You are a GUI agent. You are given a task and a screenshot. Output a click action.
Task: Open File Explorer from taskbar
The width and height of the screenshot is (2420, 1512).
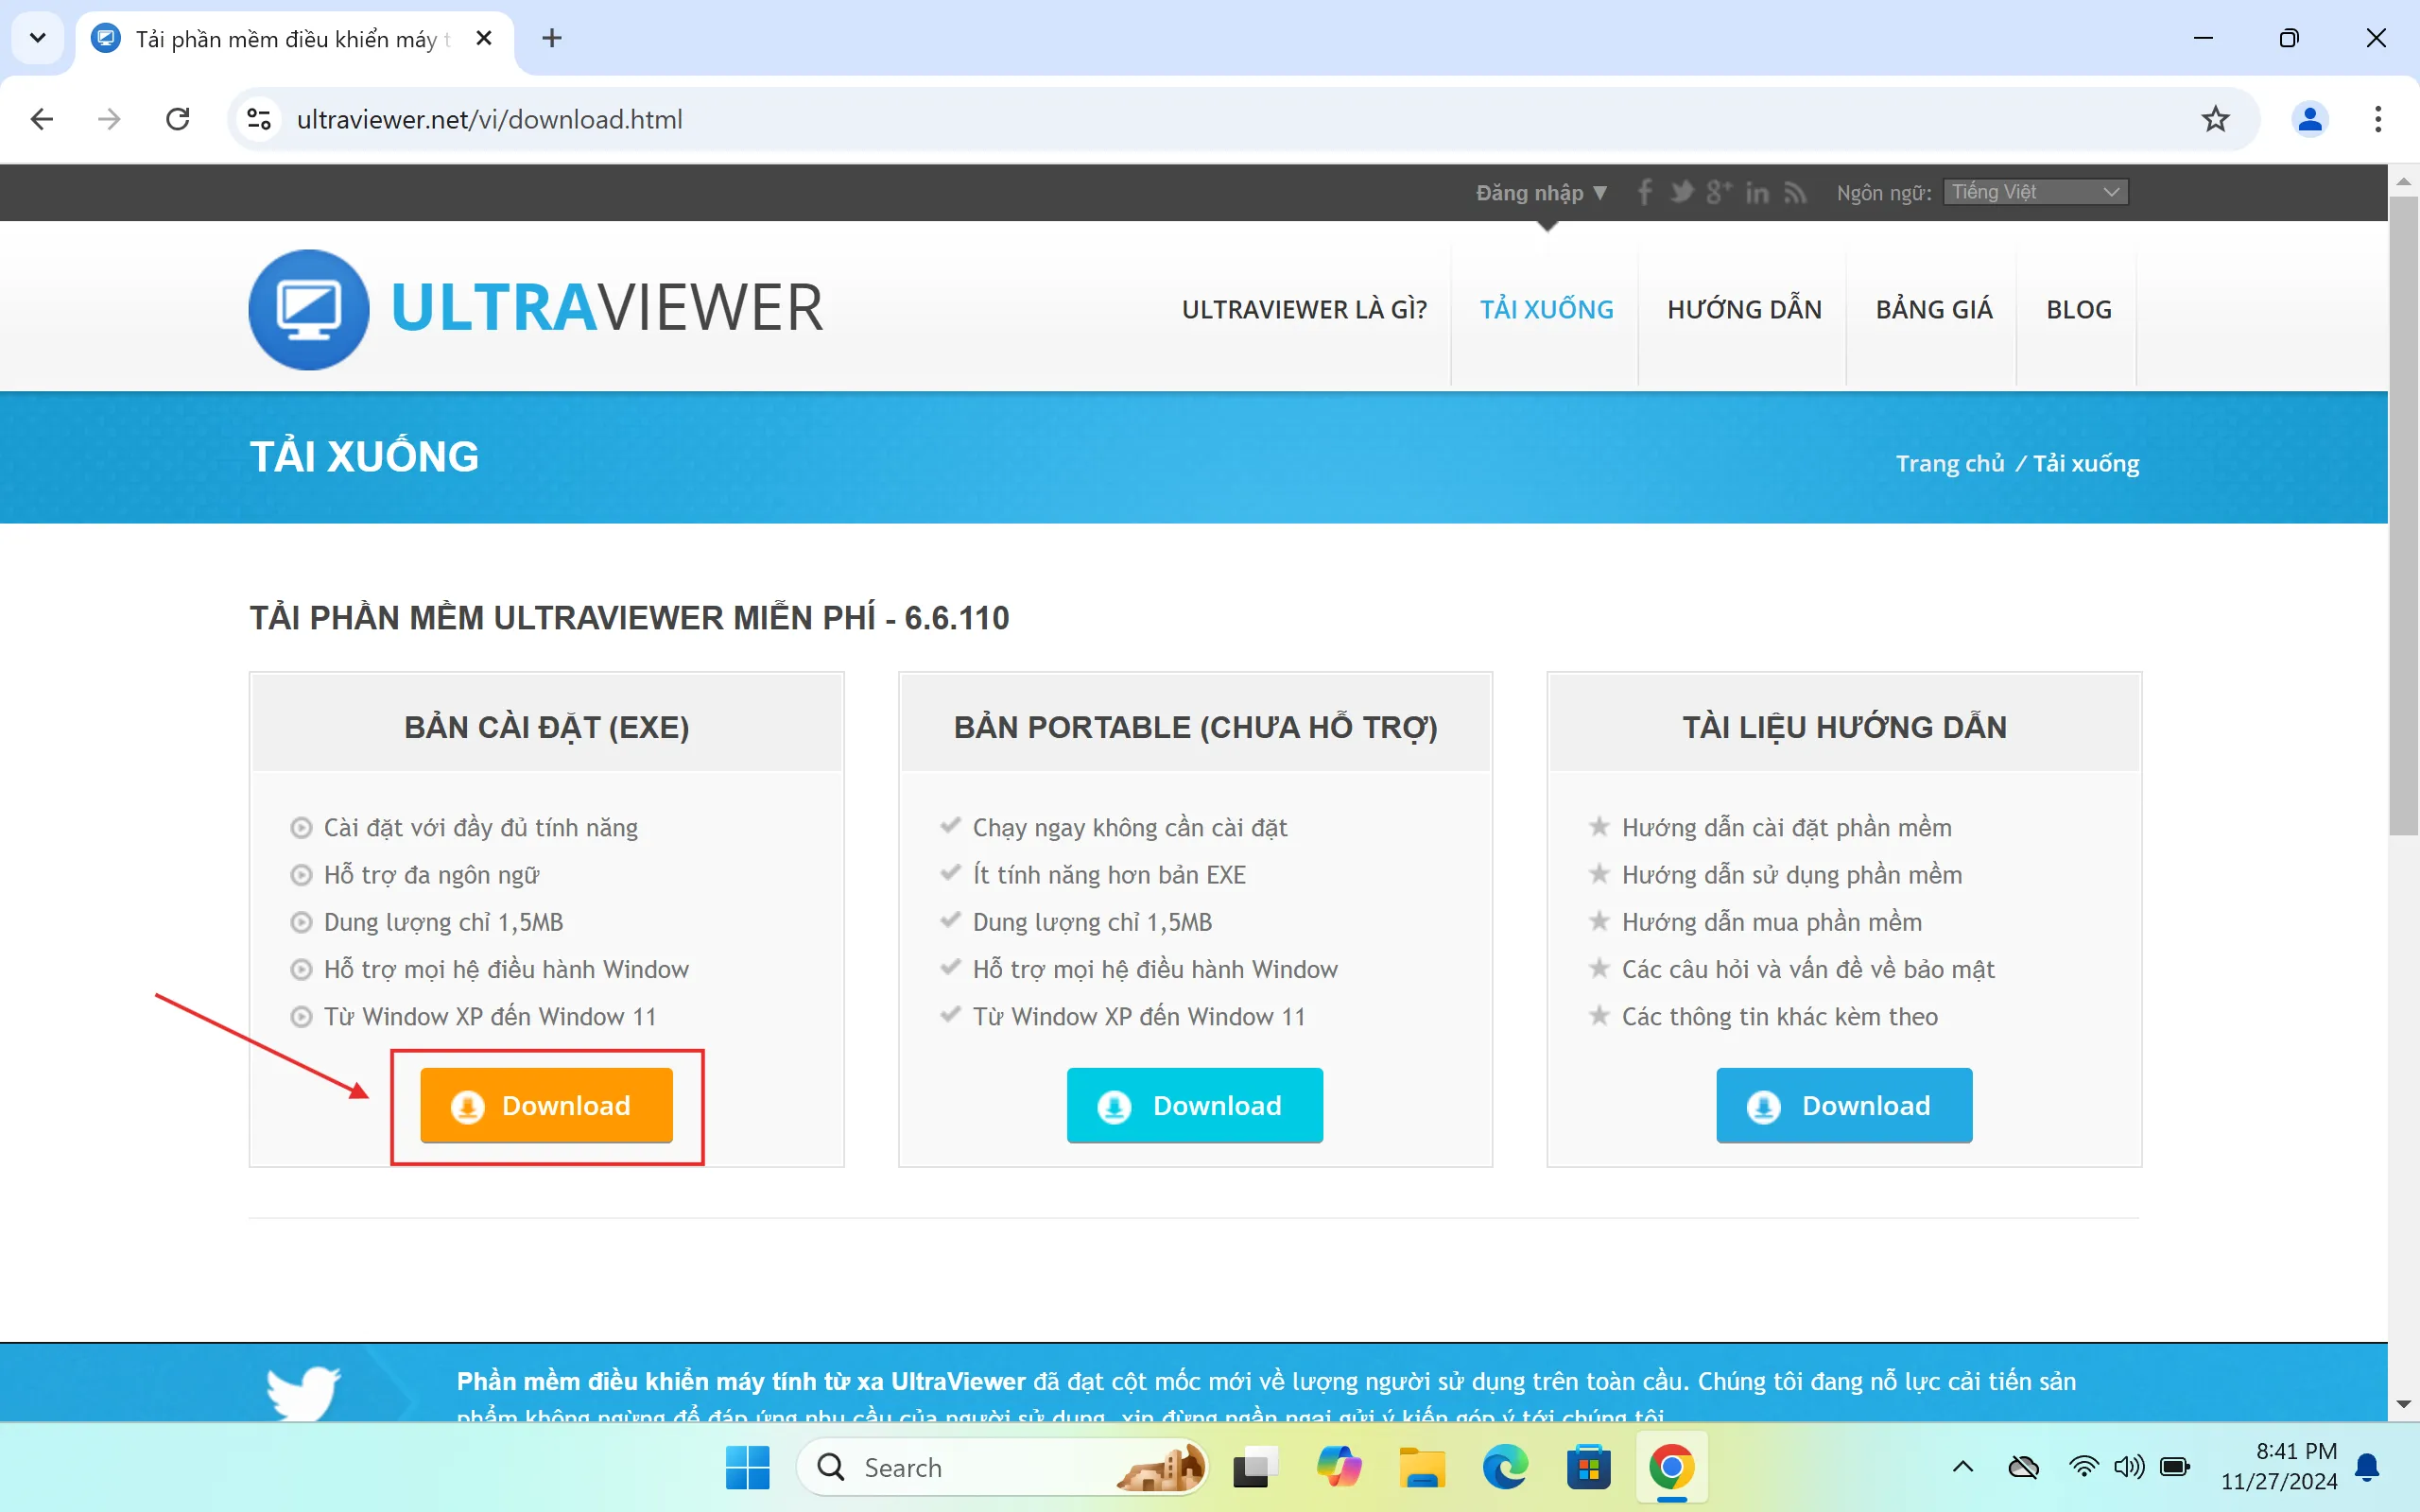pyautogui.click(x=1421, y=1467)
